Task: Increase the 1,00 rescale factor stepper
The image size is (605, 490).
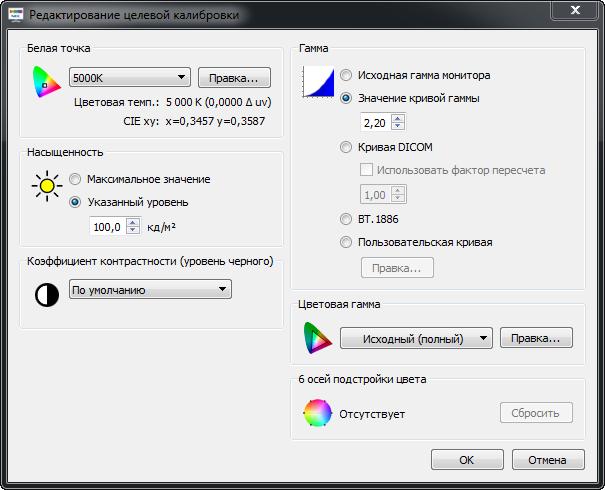Action: coord(398,190)
